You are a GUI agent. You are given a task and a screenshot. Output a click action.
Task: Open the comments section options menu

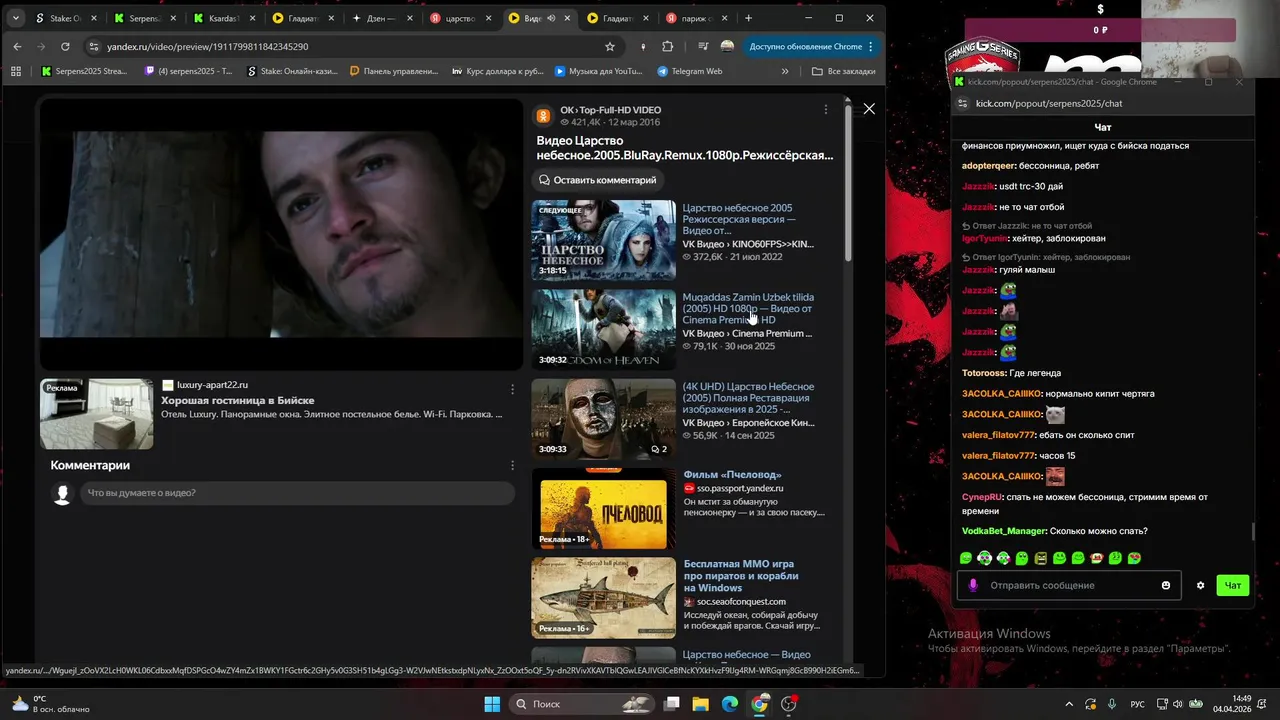pyautogui.click(x=512, y=465)
